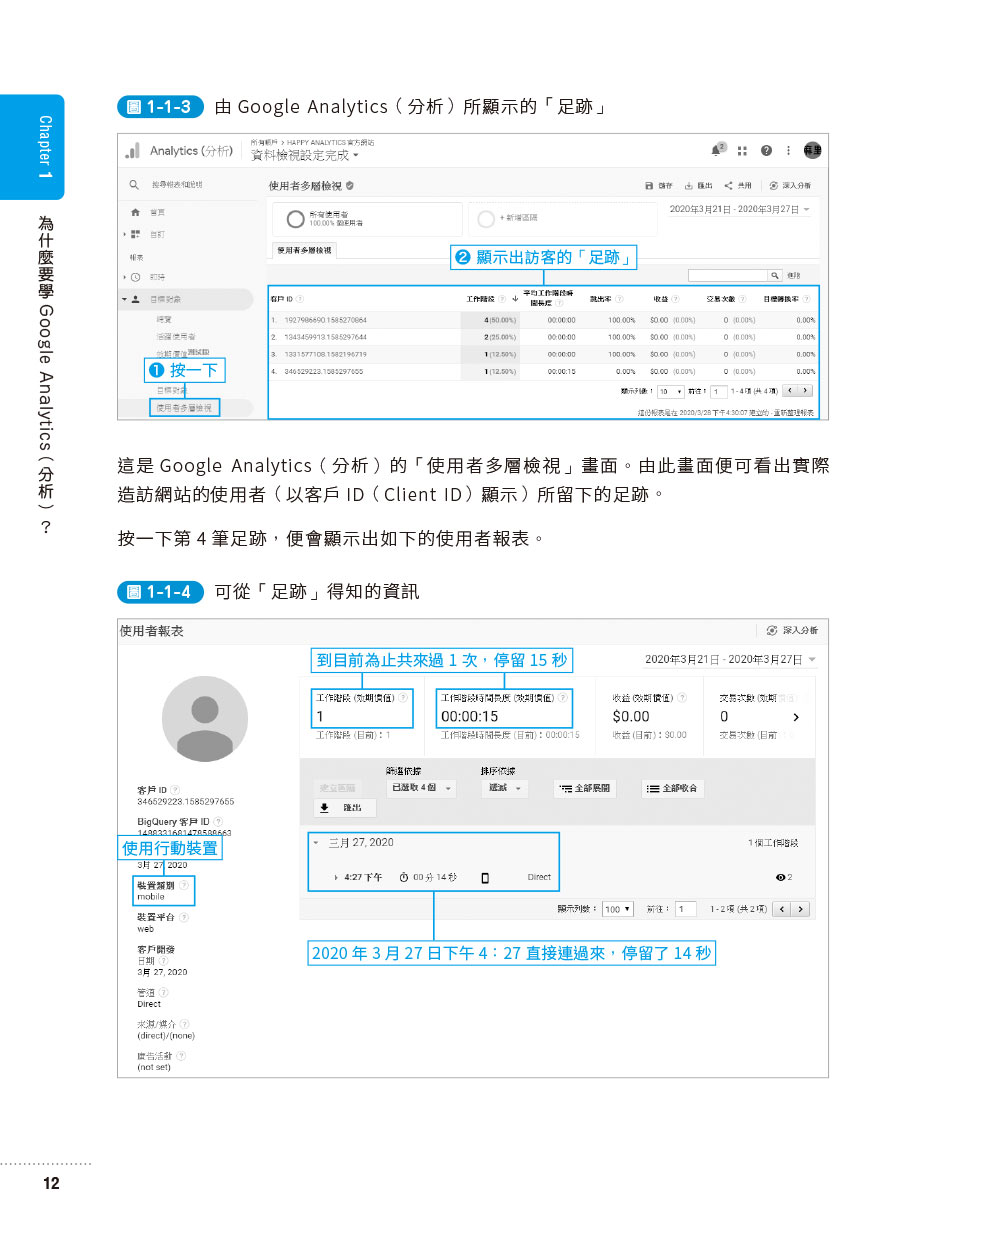Screen dimensions: 1000x1237
Task: Click the table search input field
Action: click(x=728, y=275)
